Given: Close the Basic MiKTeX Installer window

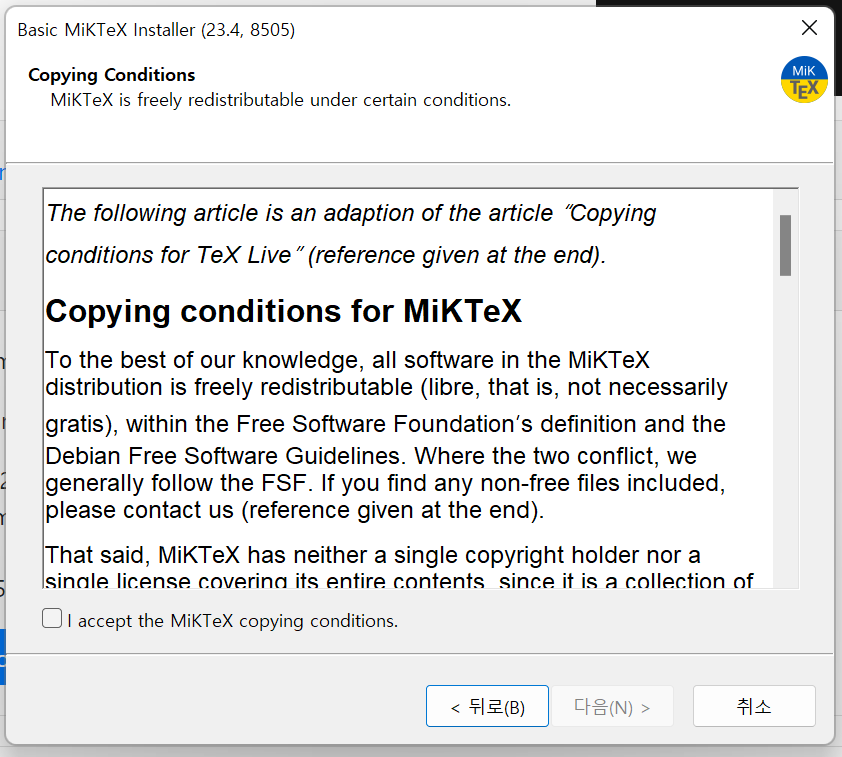Looking at the screenshot, I should (x=809, y=28).
